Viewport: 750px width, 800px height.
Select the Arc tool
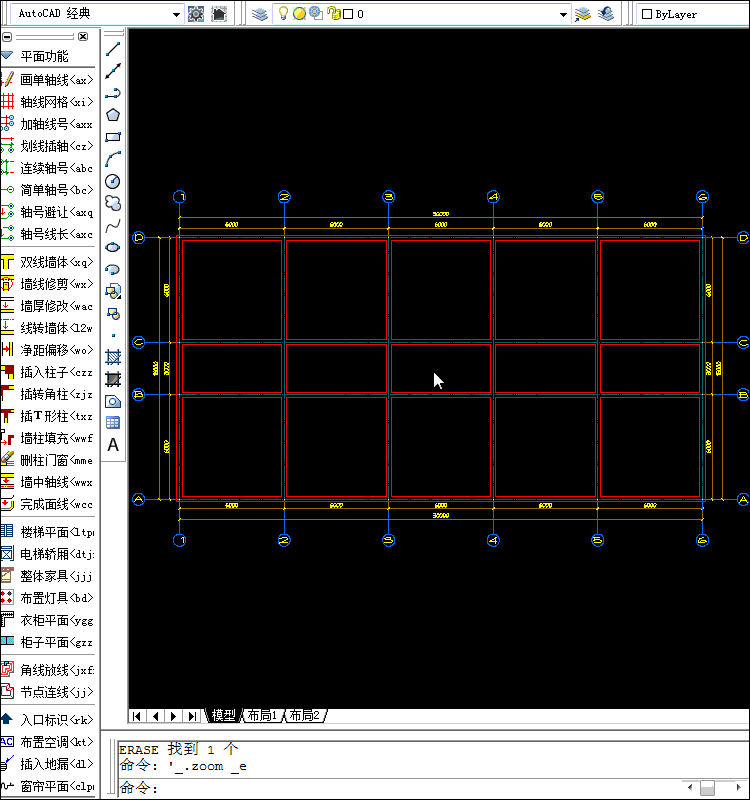[113, 159]
